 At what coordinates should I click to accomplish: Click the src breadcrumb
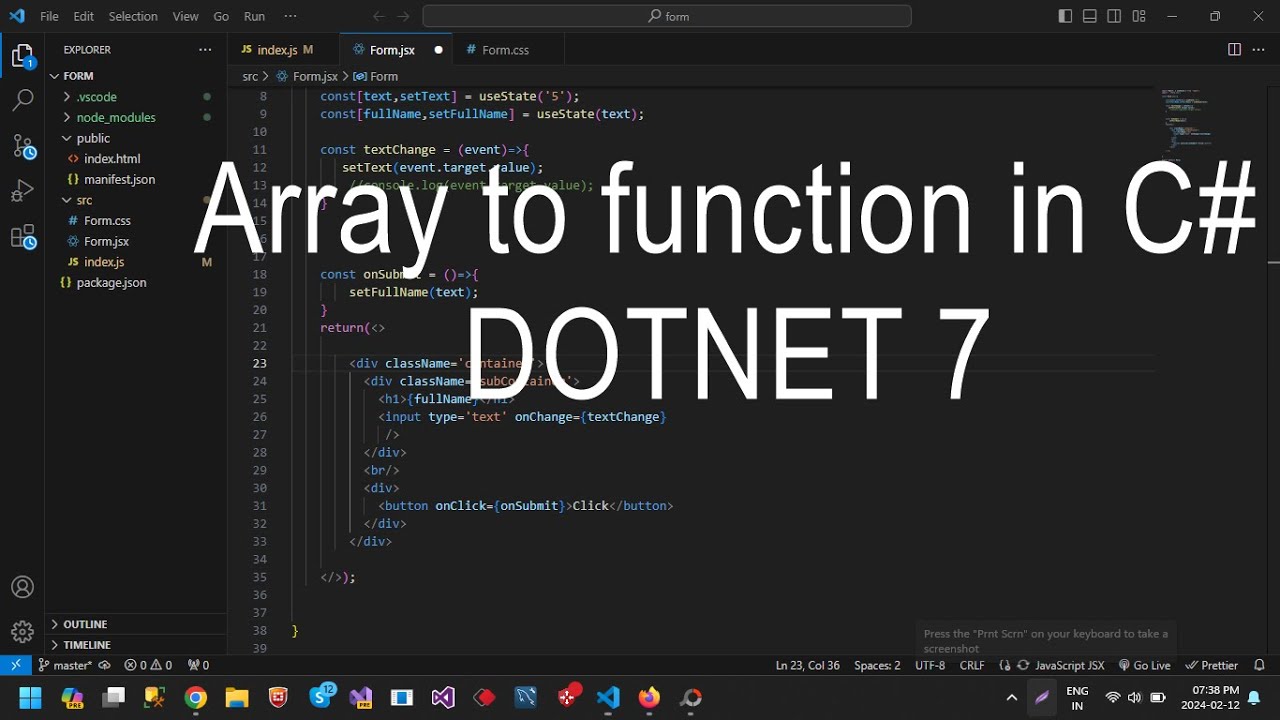pyautogui.click(x=249, y=76)
